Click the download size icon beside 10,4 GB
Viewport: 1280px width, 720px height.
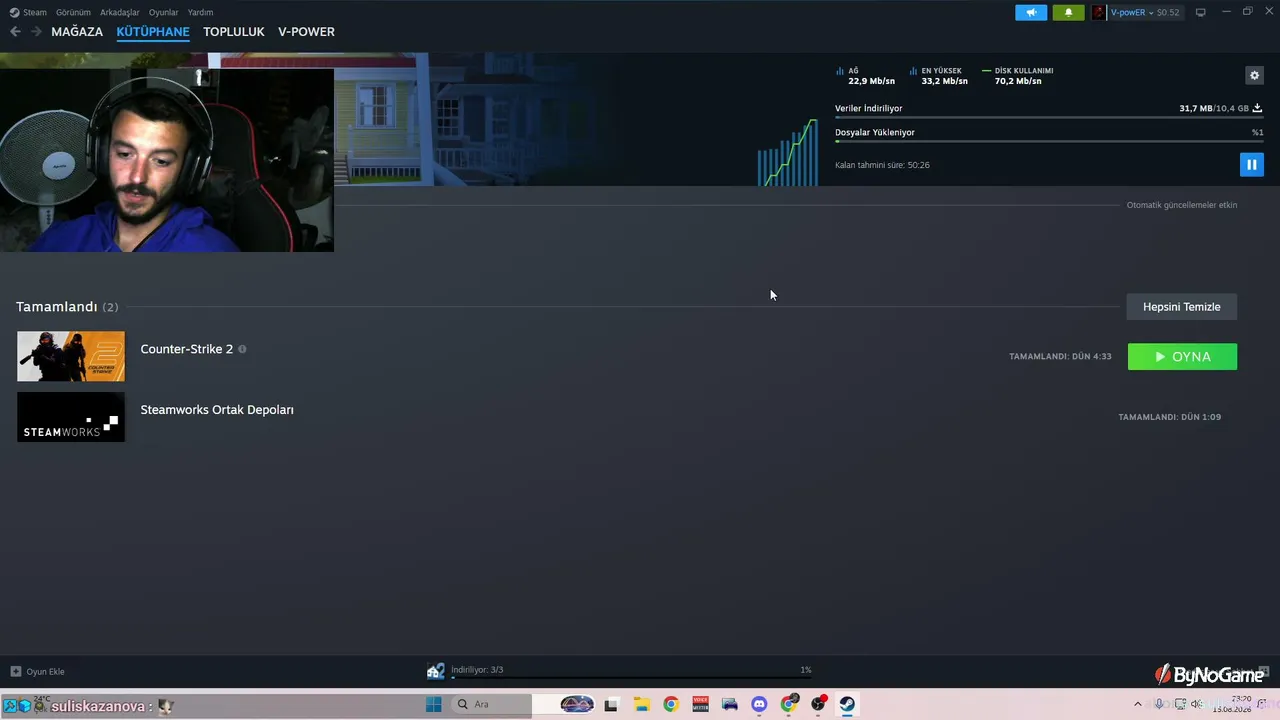1258,108
